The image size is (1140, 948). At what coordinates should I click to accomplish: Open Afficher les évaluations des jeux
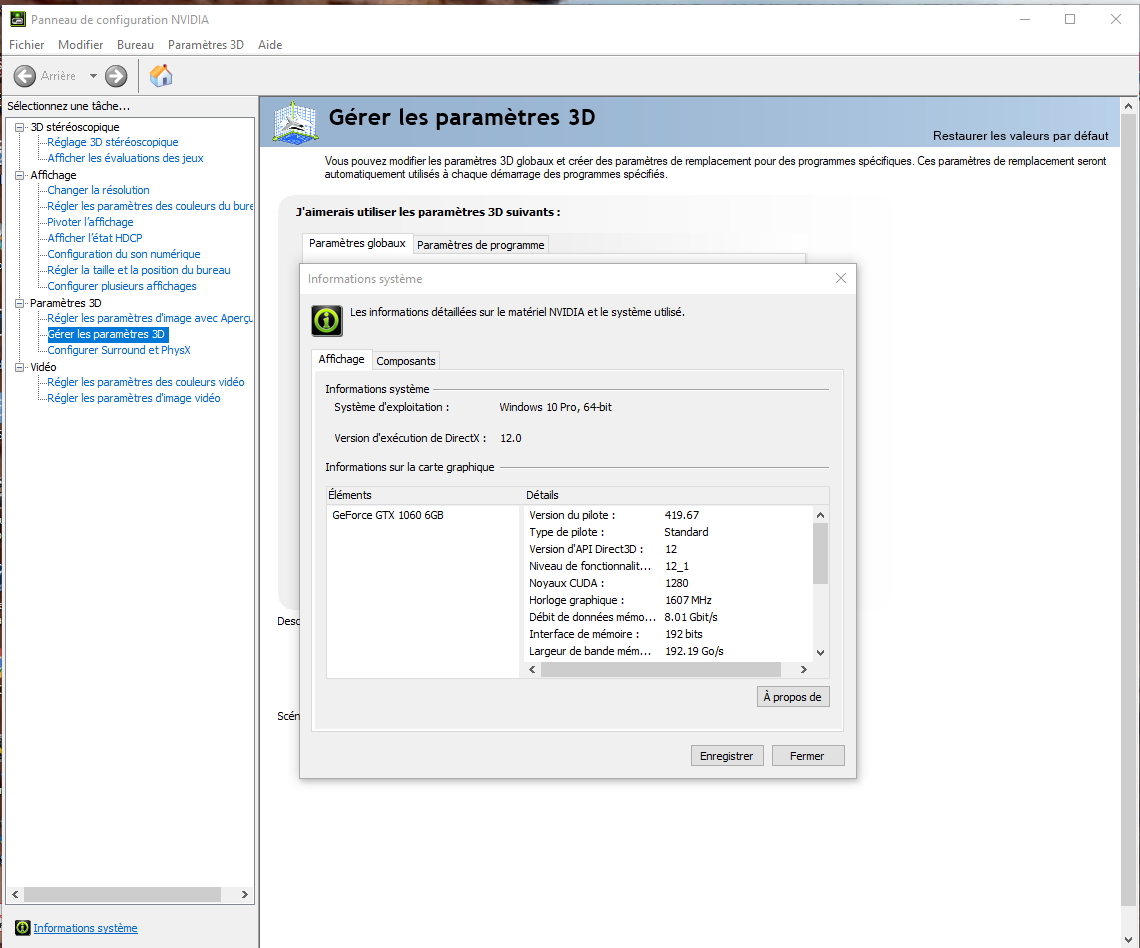pos(125,158)
